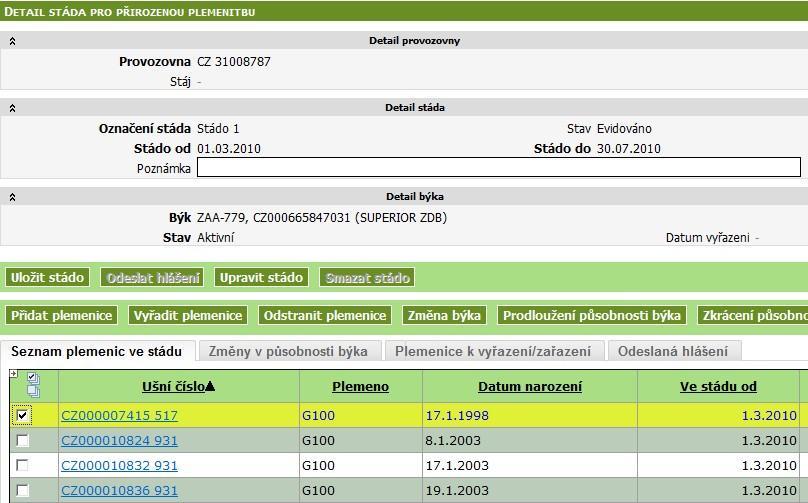The image size is (808, 503).
Task: Click the bull status value Aktivní
Action: (x=215, y=238)
